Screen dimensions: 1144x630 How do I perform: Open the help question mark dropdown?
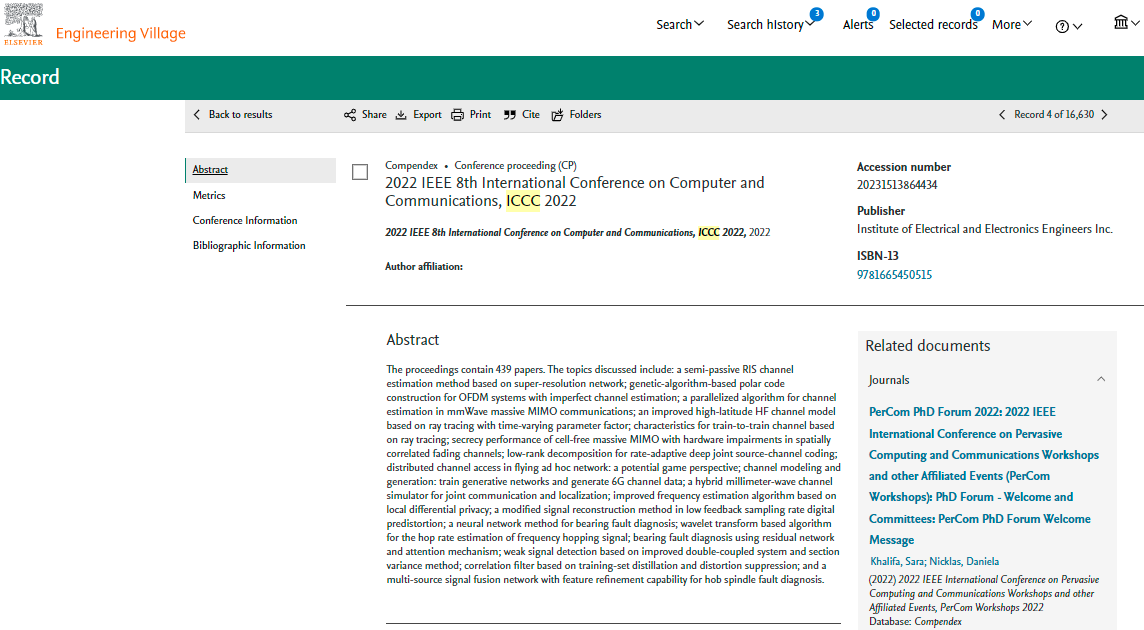1068,26
